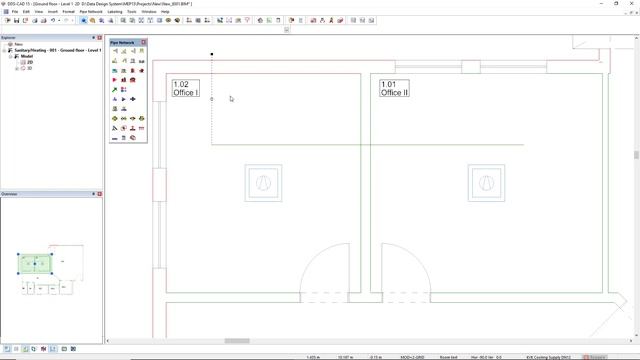This screenshot has width=640, height=360.
Task: Click the Room text status bar entry
Action: 448,357
